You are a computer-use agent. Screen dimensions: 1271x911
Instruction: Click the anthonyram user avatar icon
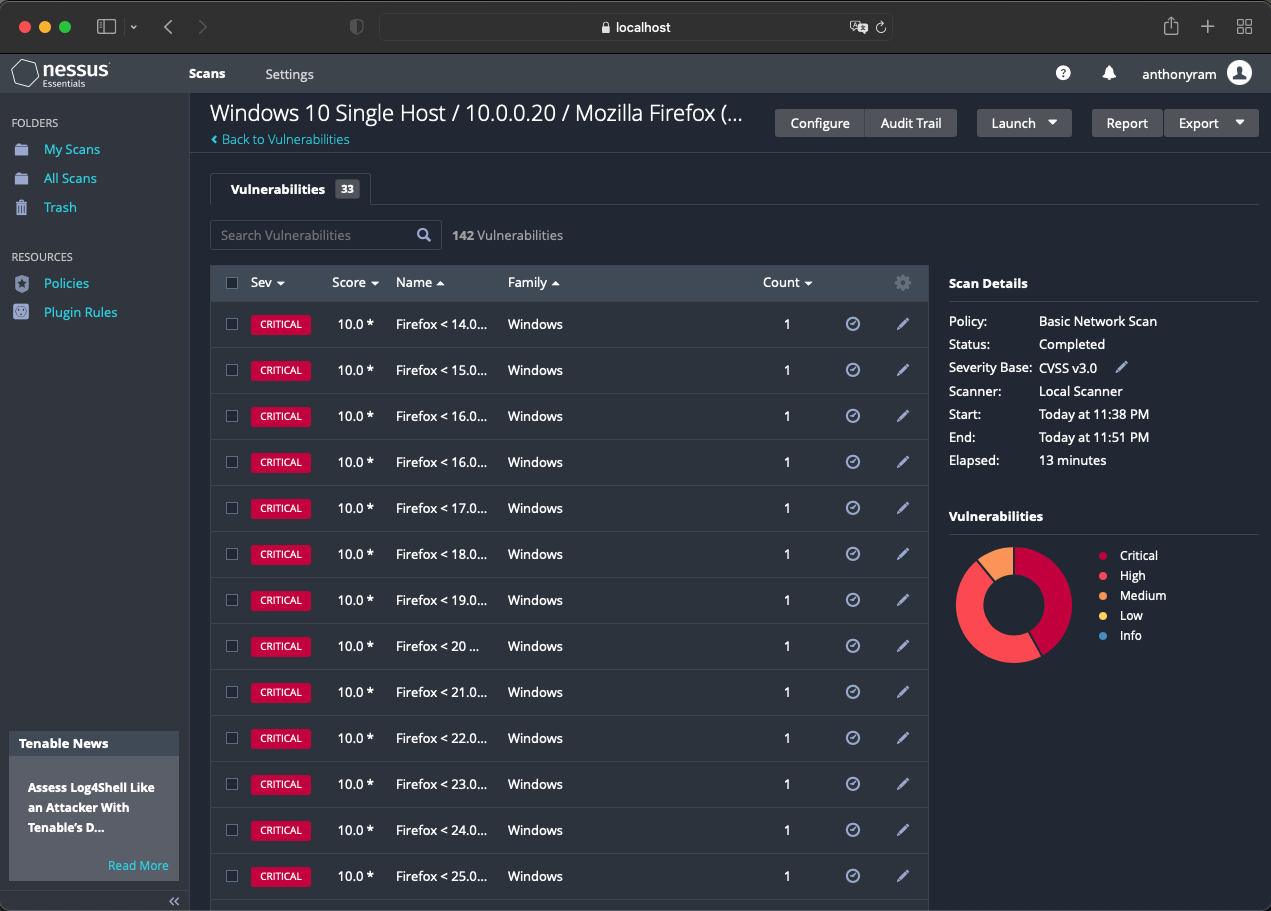pos(1239,73)
